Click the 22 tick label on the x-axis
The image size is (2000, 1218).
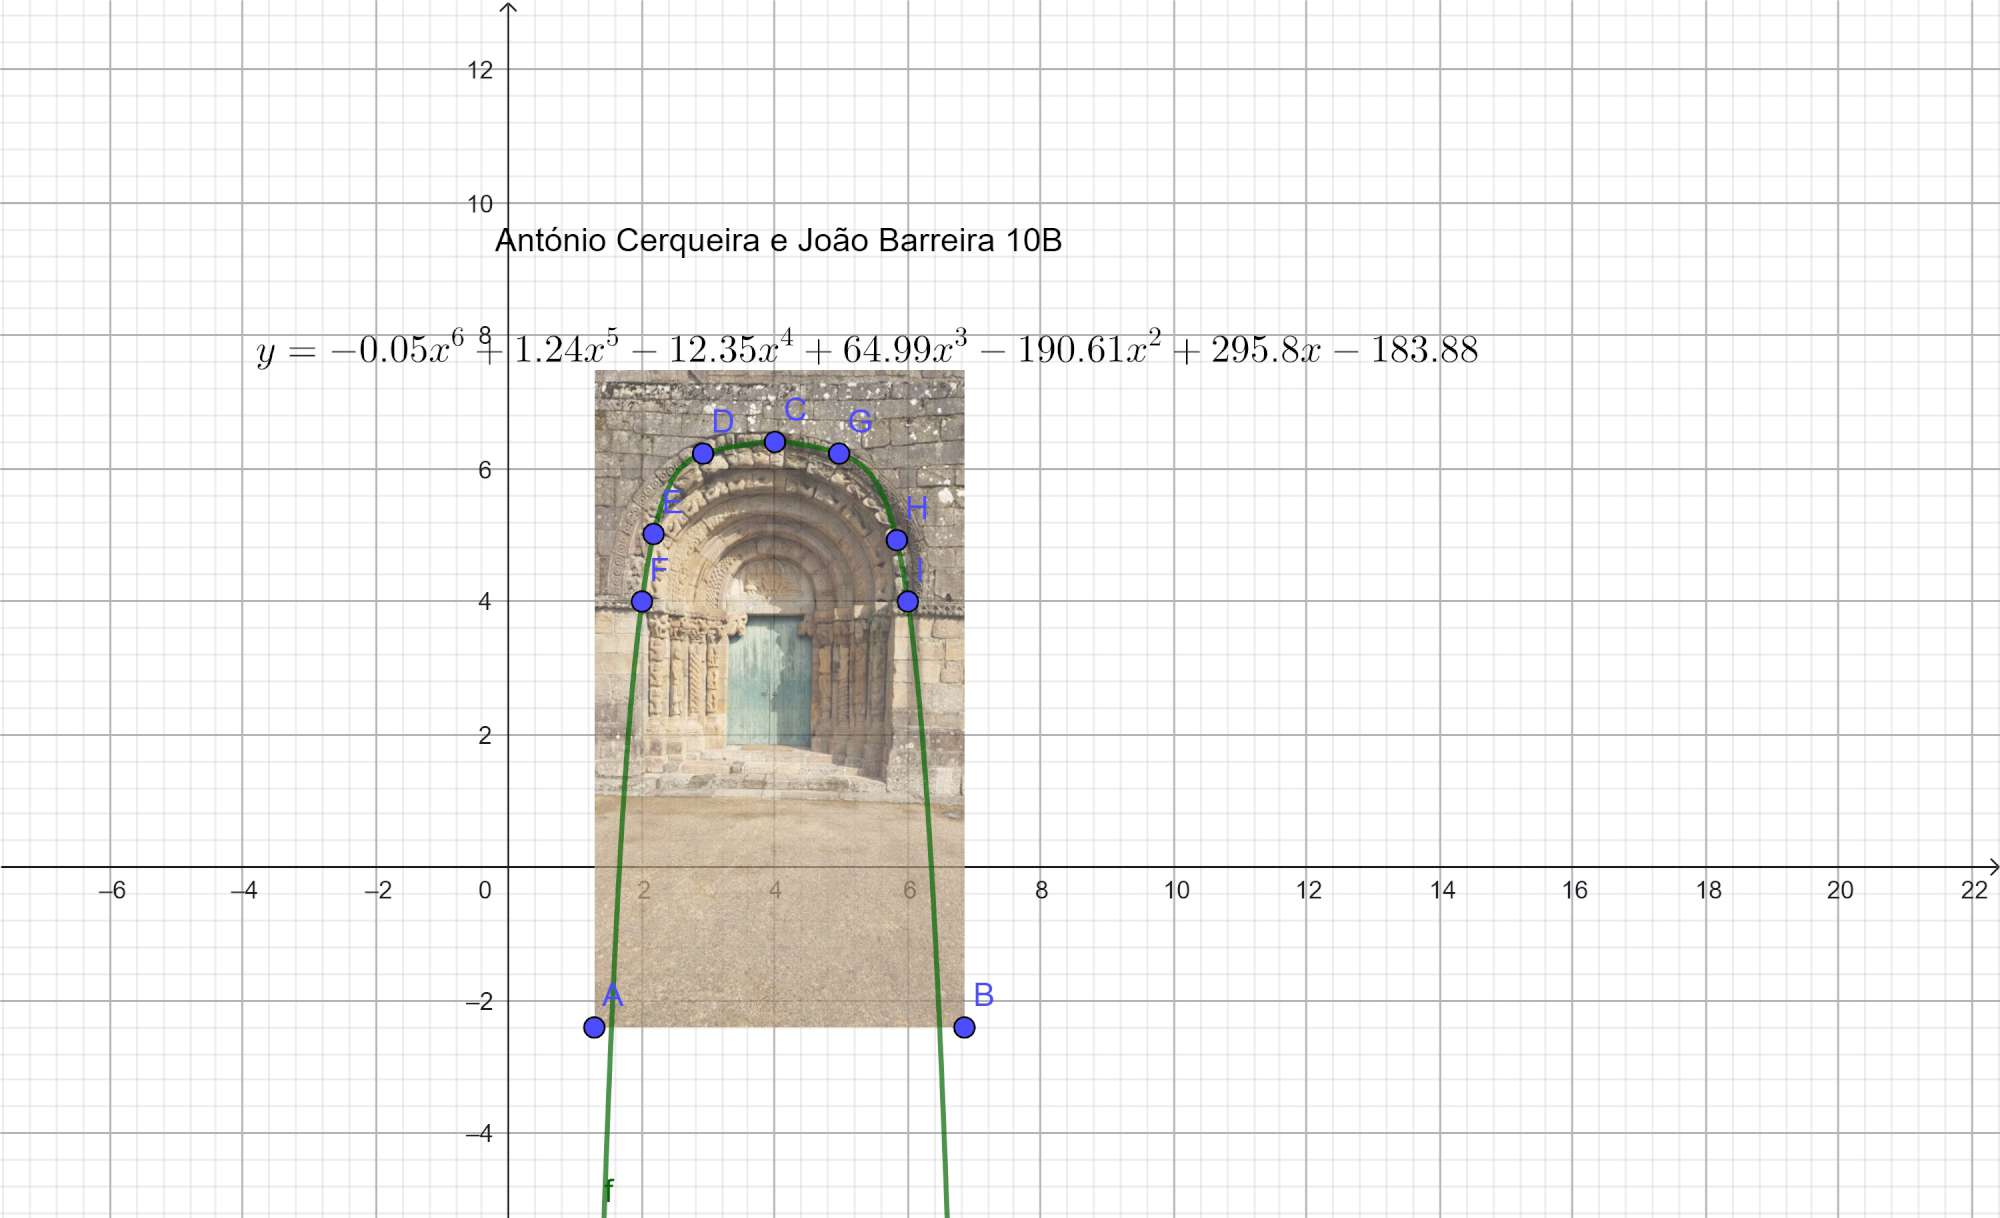click(1973, 891)
